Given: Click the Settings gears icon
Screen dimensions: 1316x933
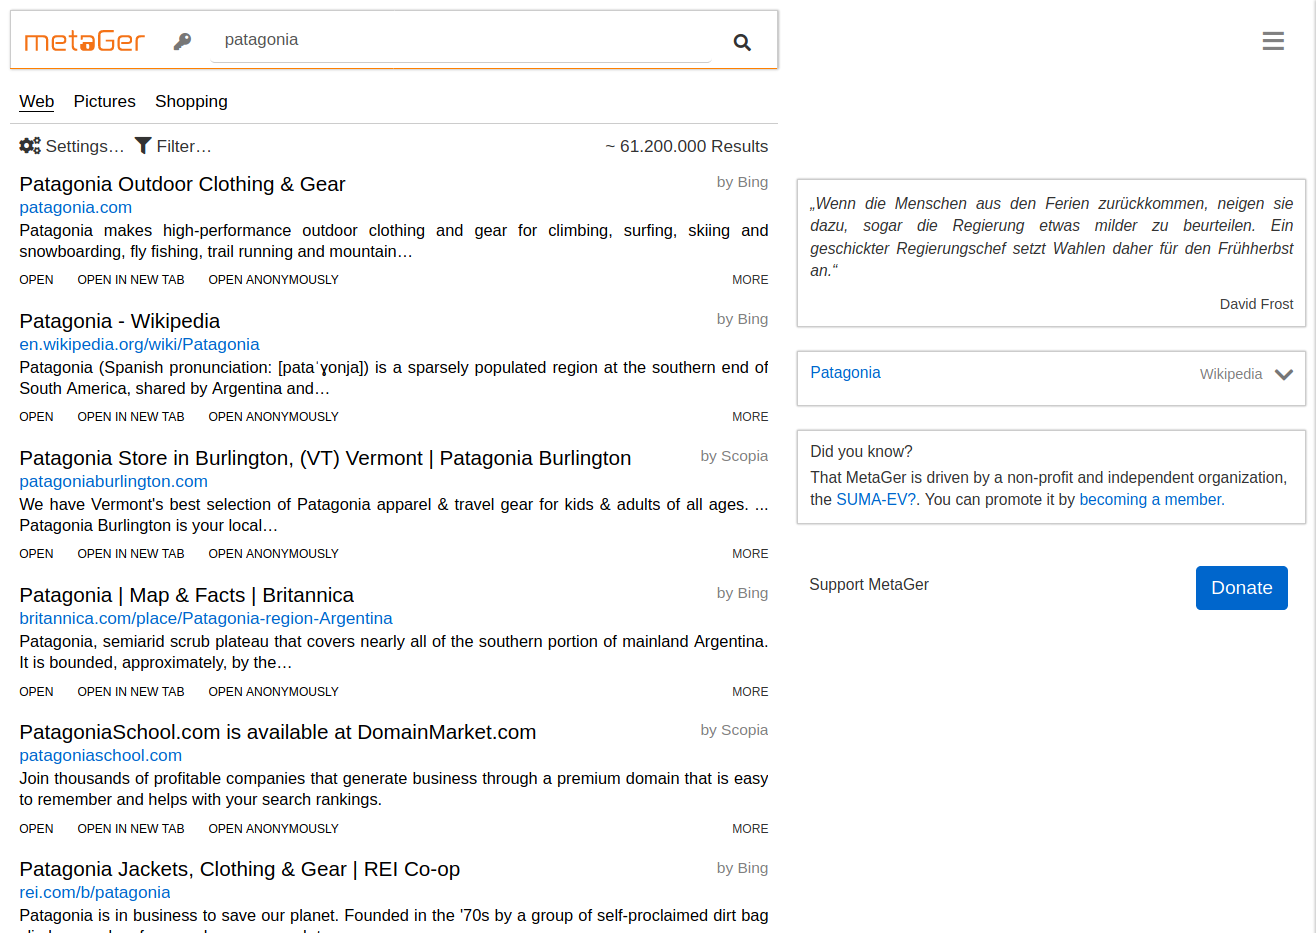Looking at the screenshot, I should click(30, 146).
